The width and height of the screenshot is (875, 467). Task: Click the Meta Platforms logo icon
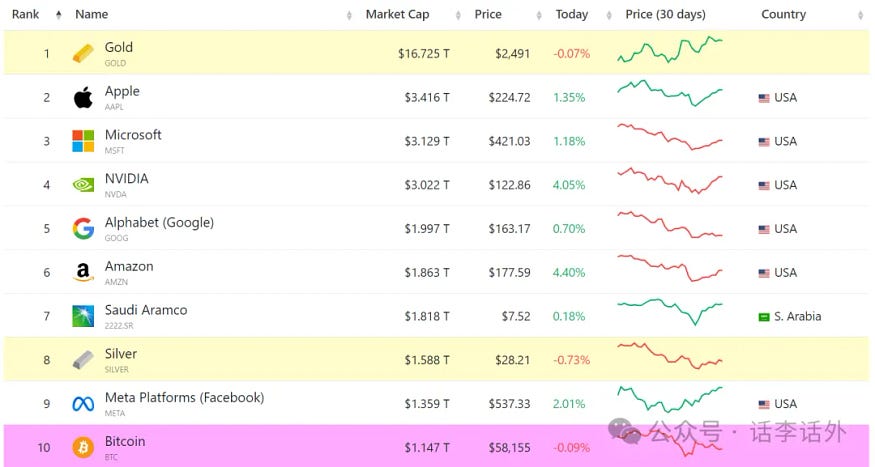pyautogui.click(x=83, y=404)
